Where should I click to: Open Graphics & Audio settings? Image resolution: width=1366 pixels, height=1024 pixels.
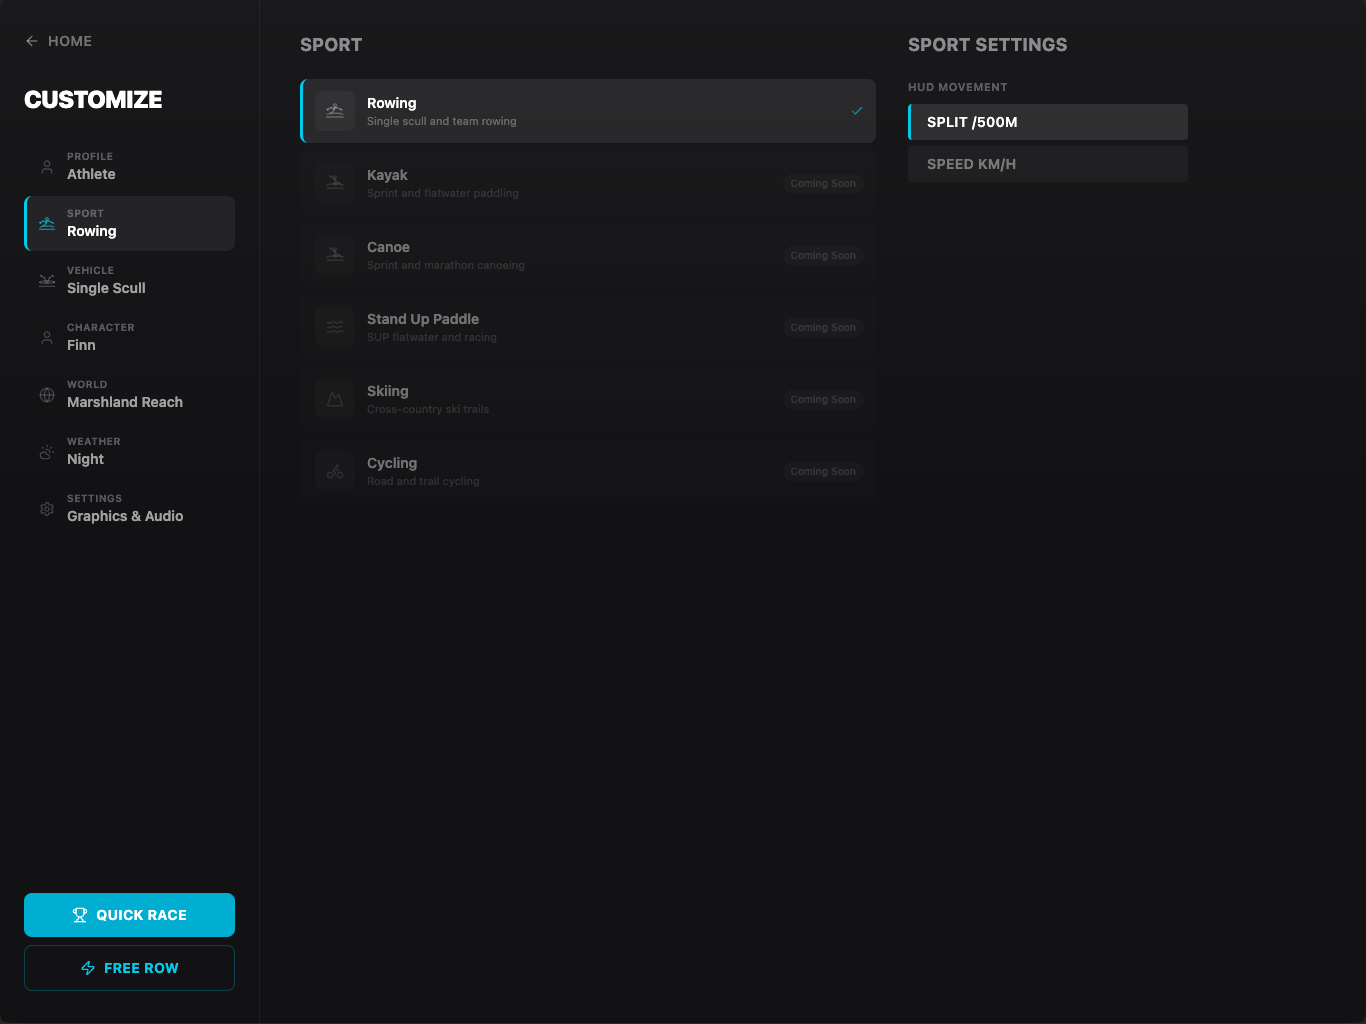coord(130,508)
